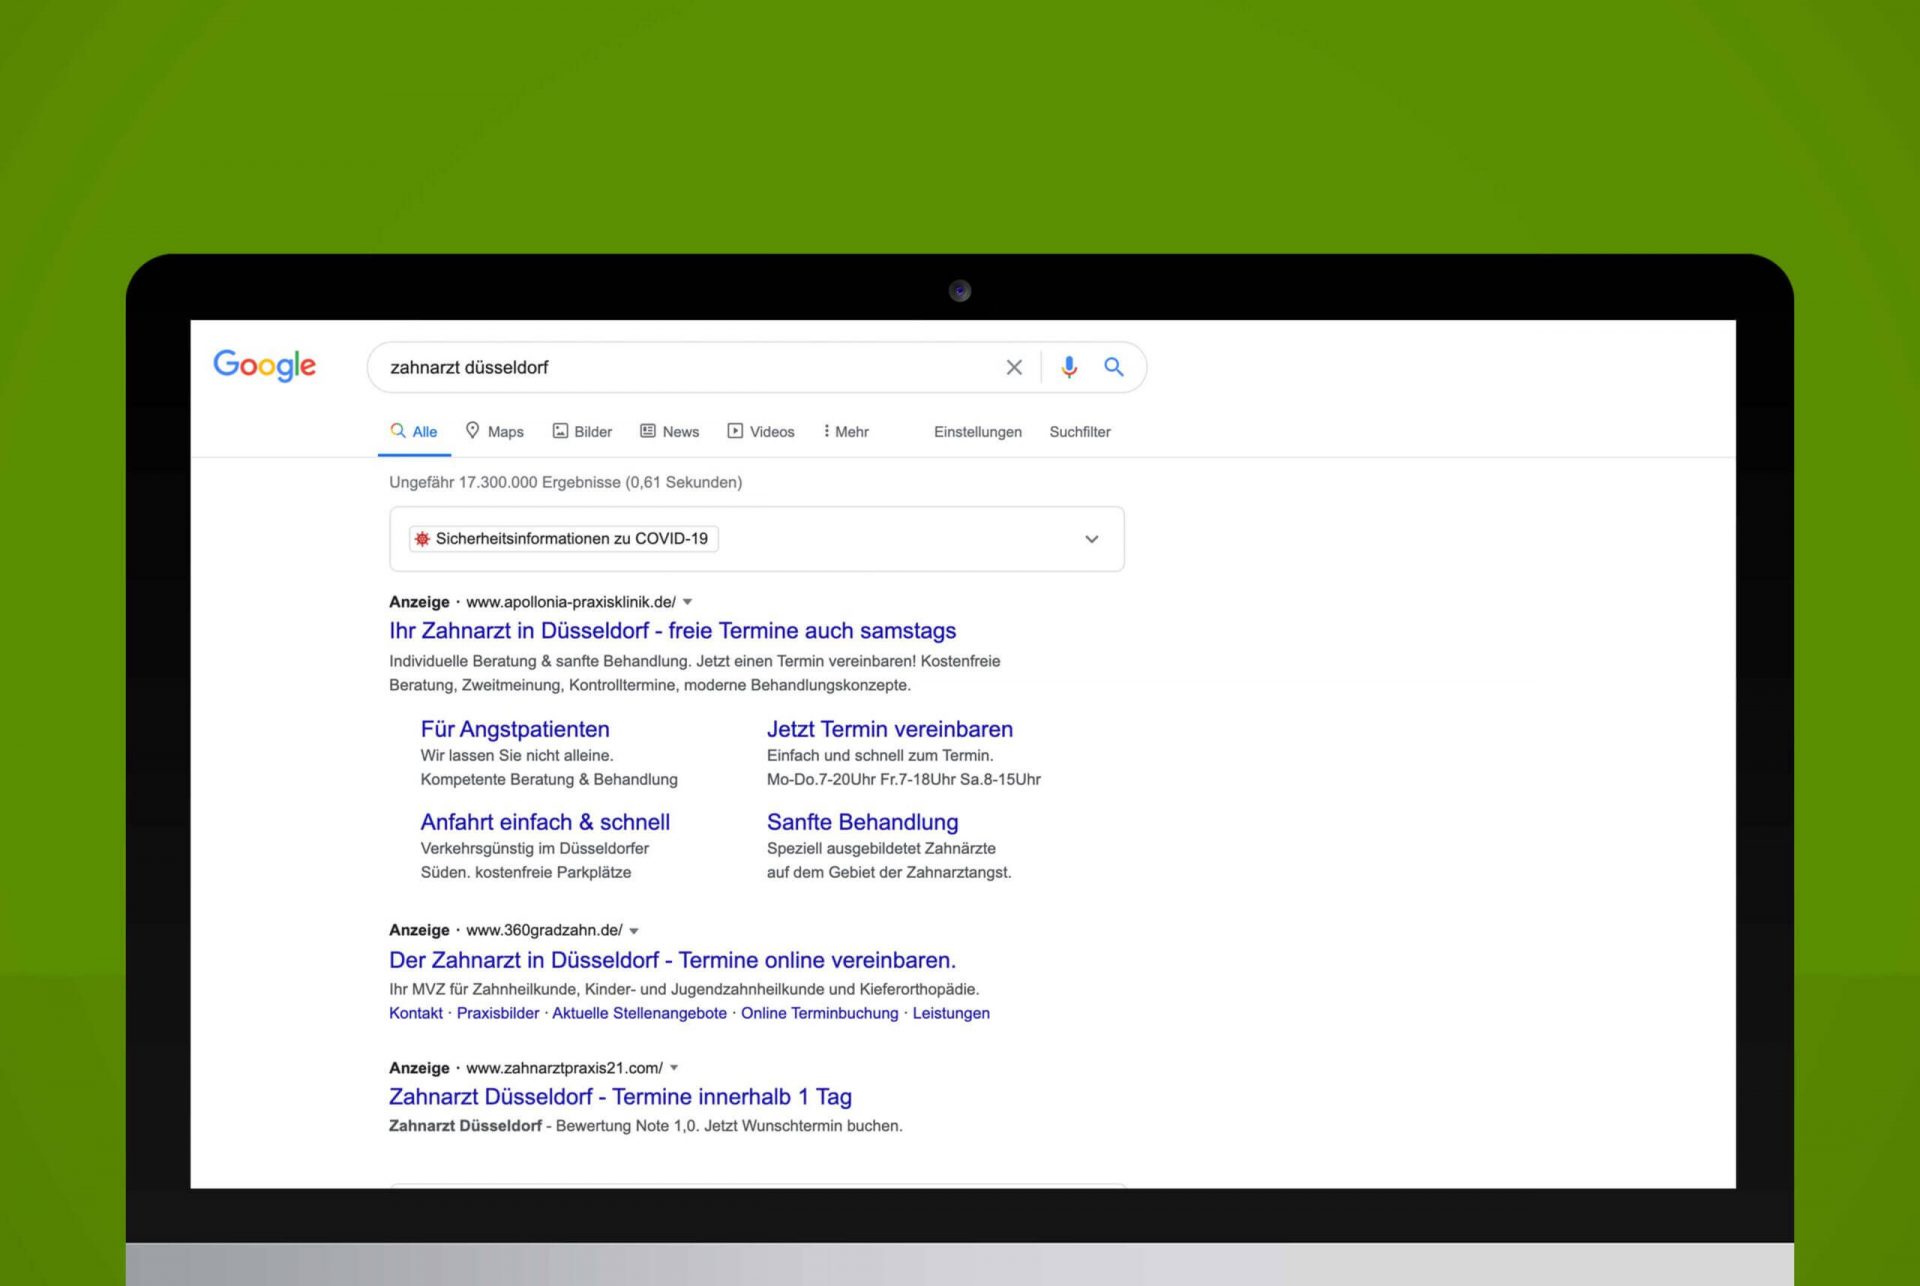This screenshot has width=1920, height=1286.
Task: Open the 'Jetzt Termin vereinbaren' sitelink
Action: (890, 729)
